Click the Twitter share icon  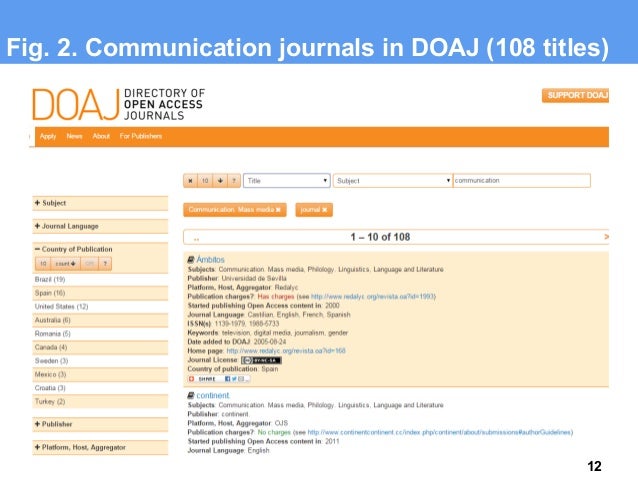click(x=234, y=379)
